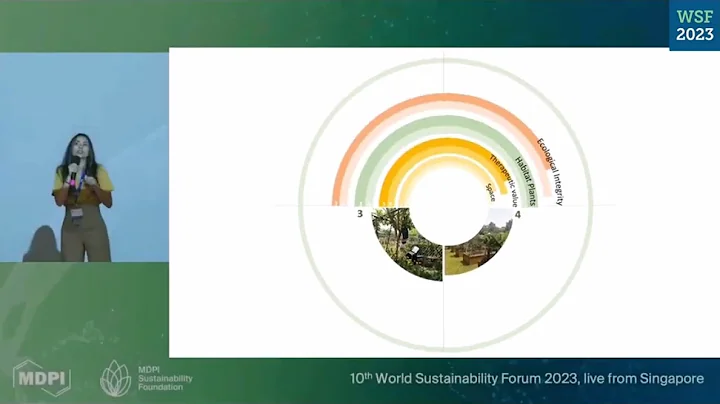Click the number 4 beside the garden photo
Image resolution: width=720 pixels, height=404 pixels.
click(518, 214)
